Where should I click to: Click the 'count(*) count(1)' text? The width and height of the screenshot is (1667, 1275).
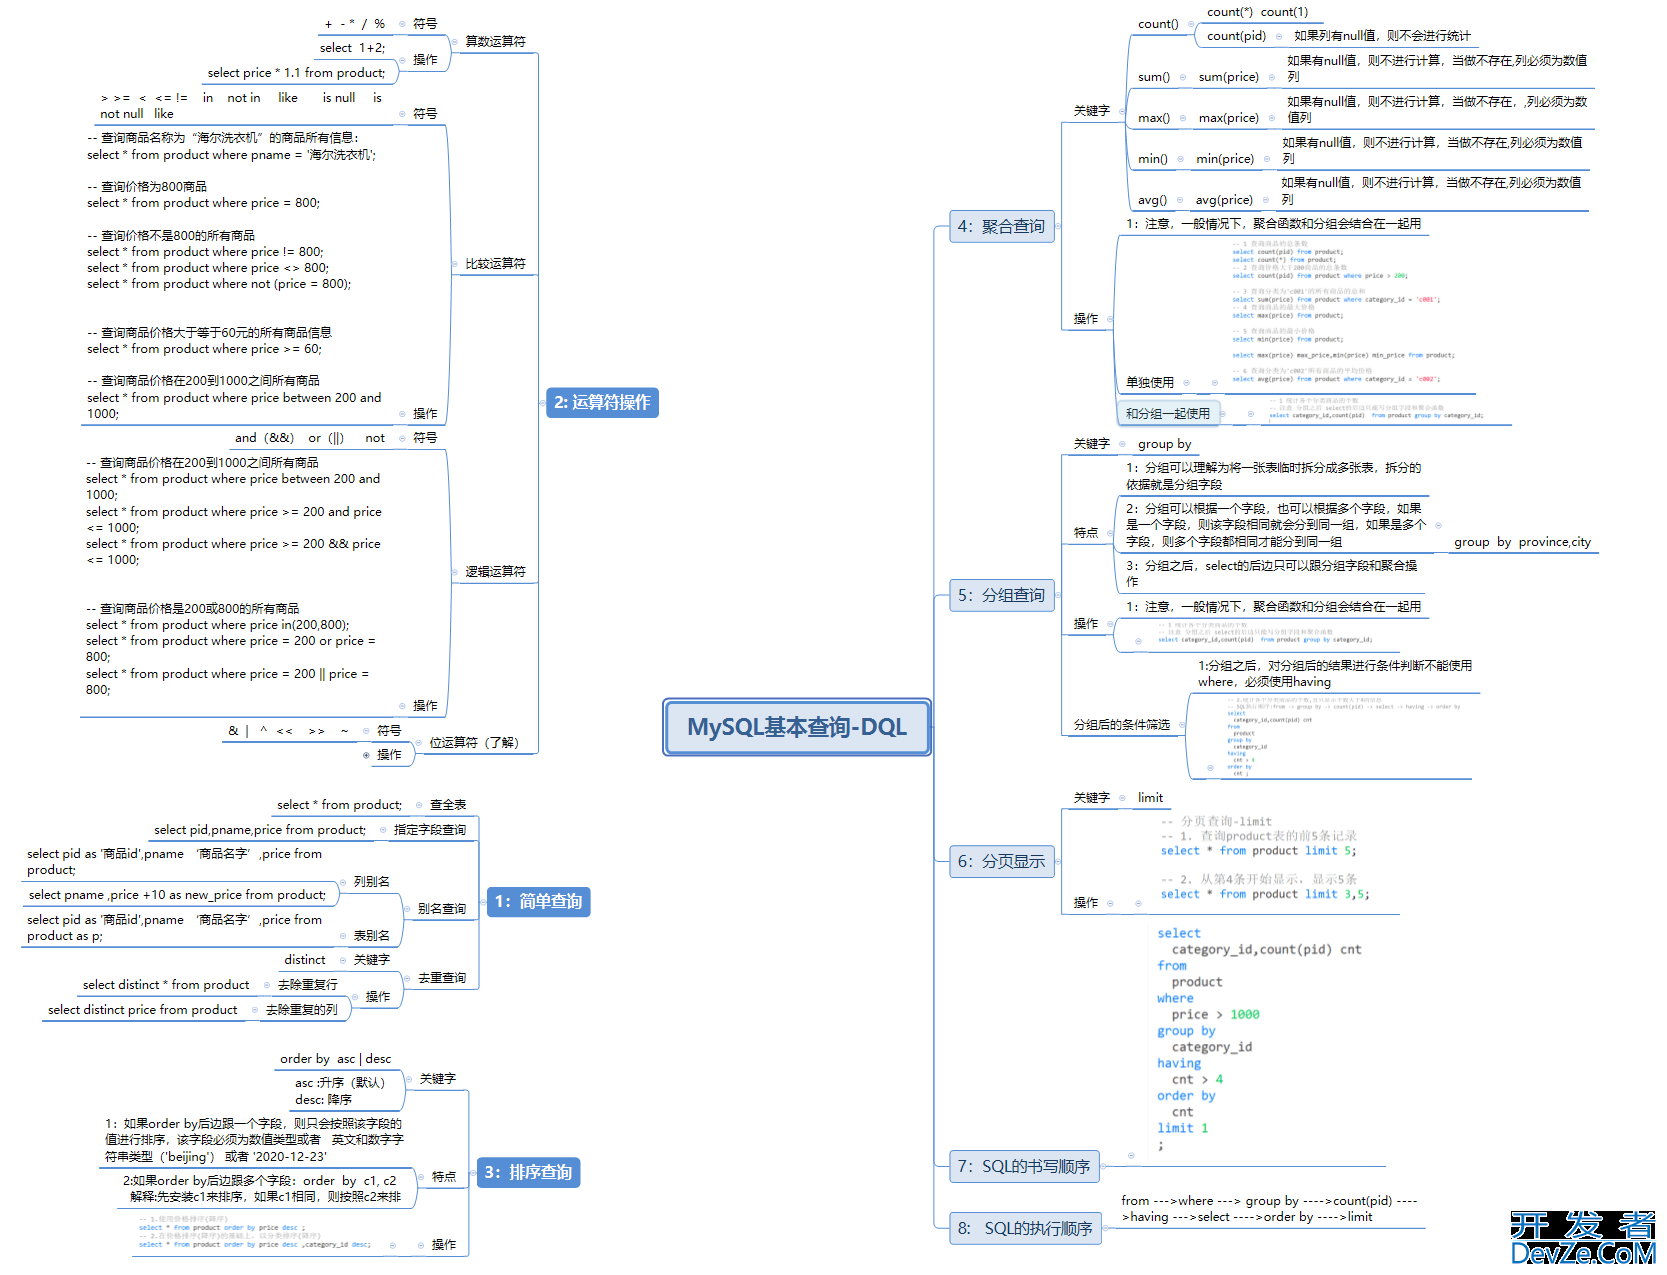pos(1258,12)
